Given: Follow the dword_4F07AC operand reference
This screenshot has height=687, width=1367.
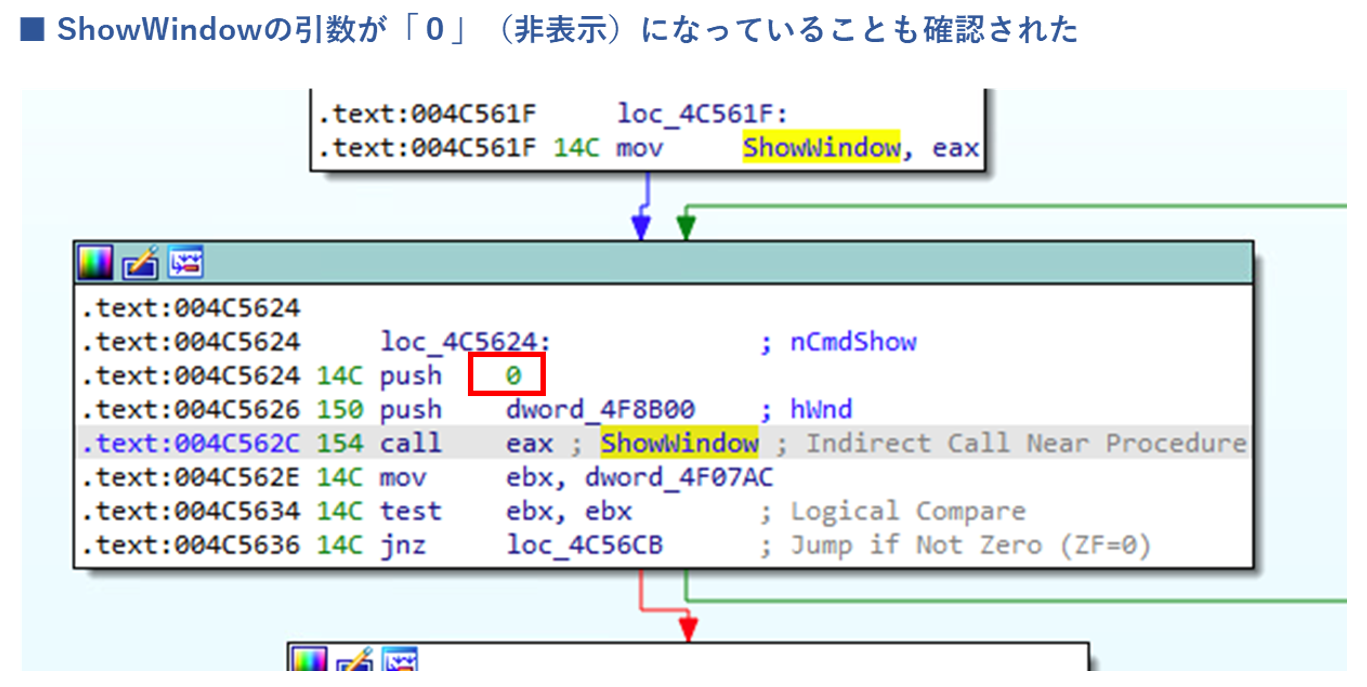Looking at the screenshot, I should pos(679,477).
